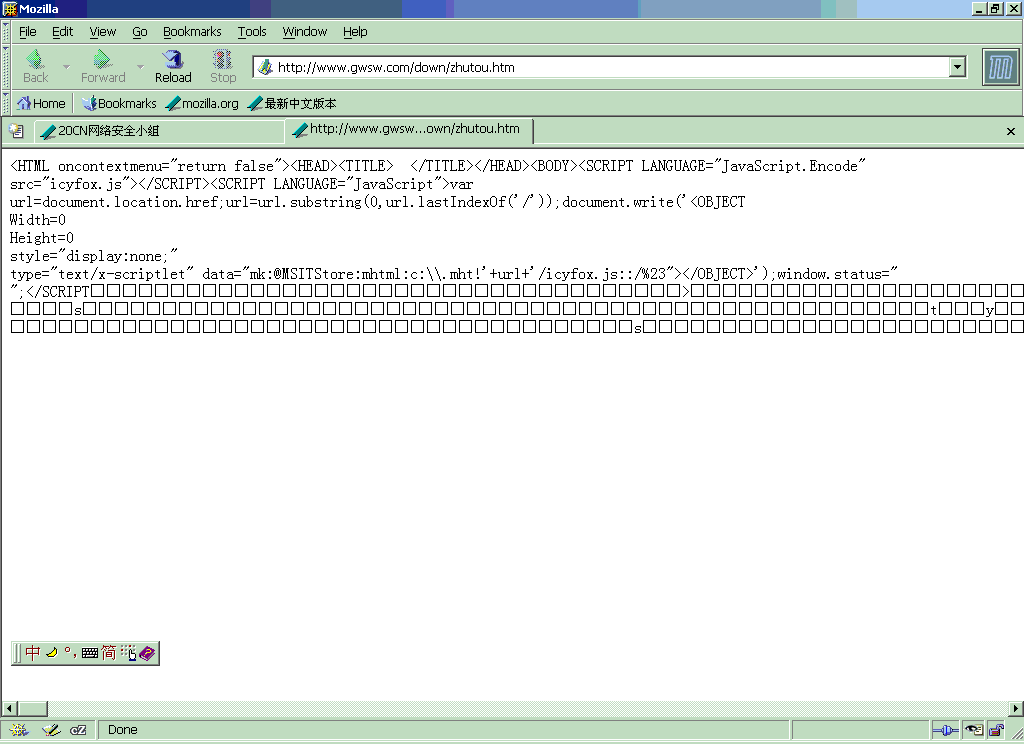Click the Mozilla throbber logo
1024x744 pixels.
(1000, 67)
